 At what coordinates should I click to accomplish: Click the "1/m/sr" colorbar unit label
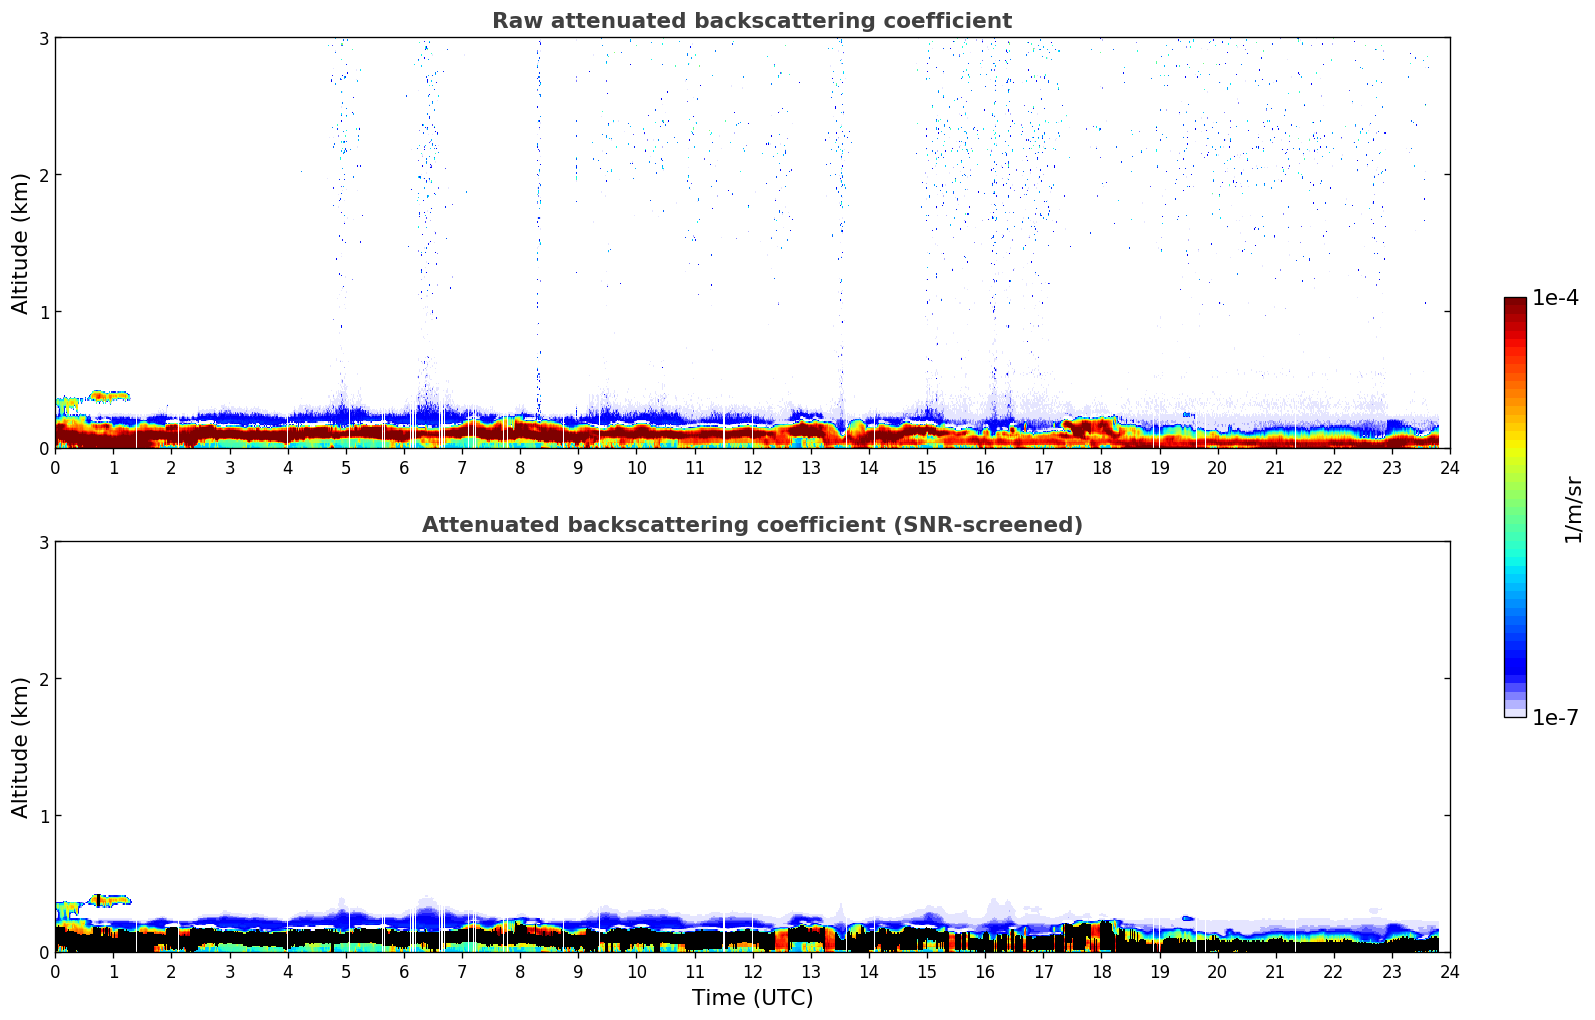click(x=1573, y=509)
